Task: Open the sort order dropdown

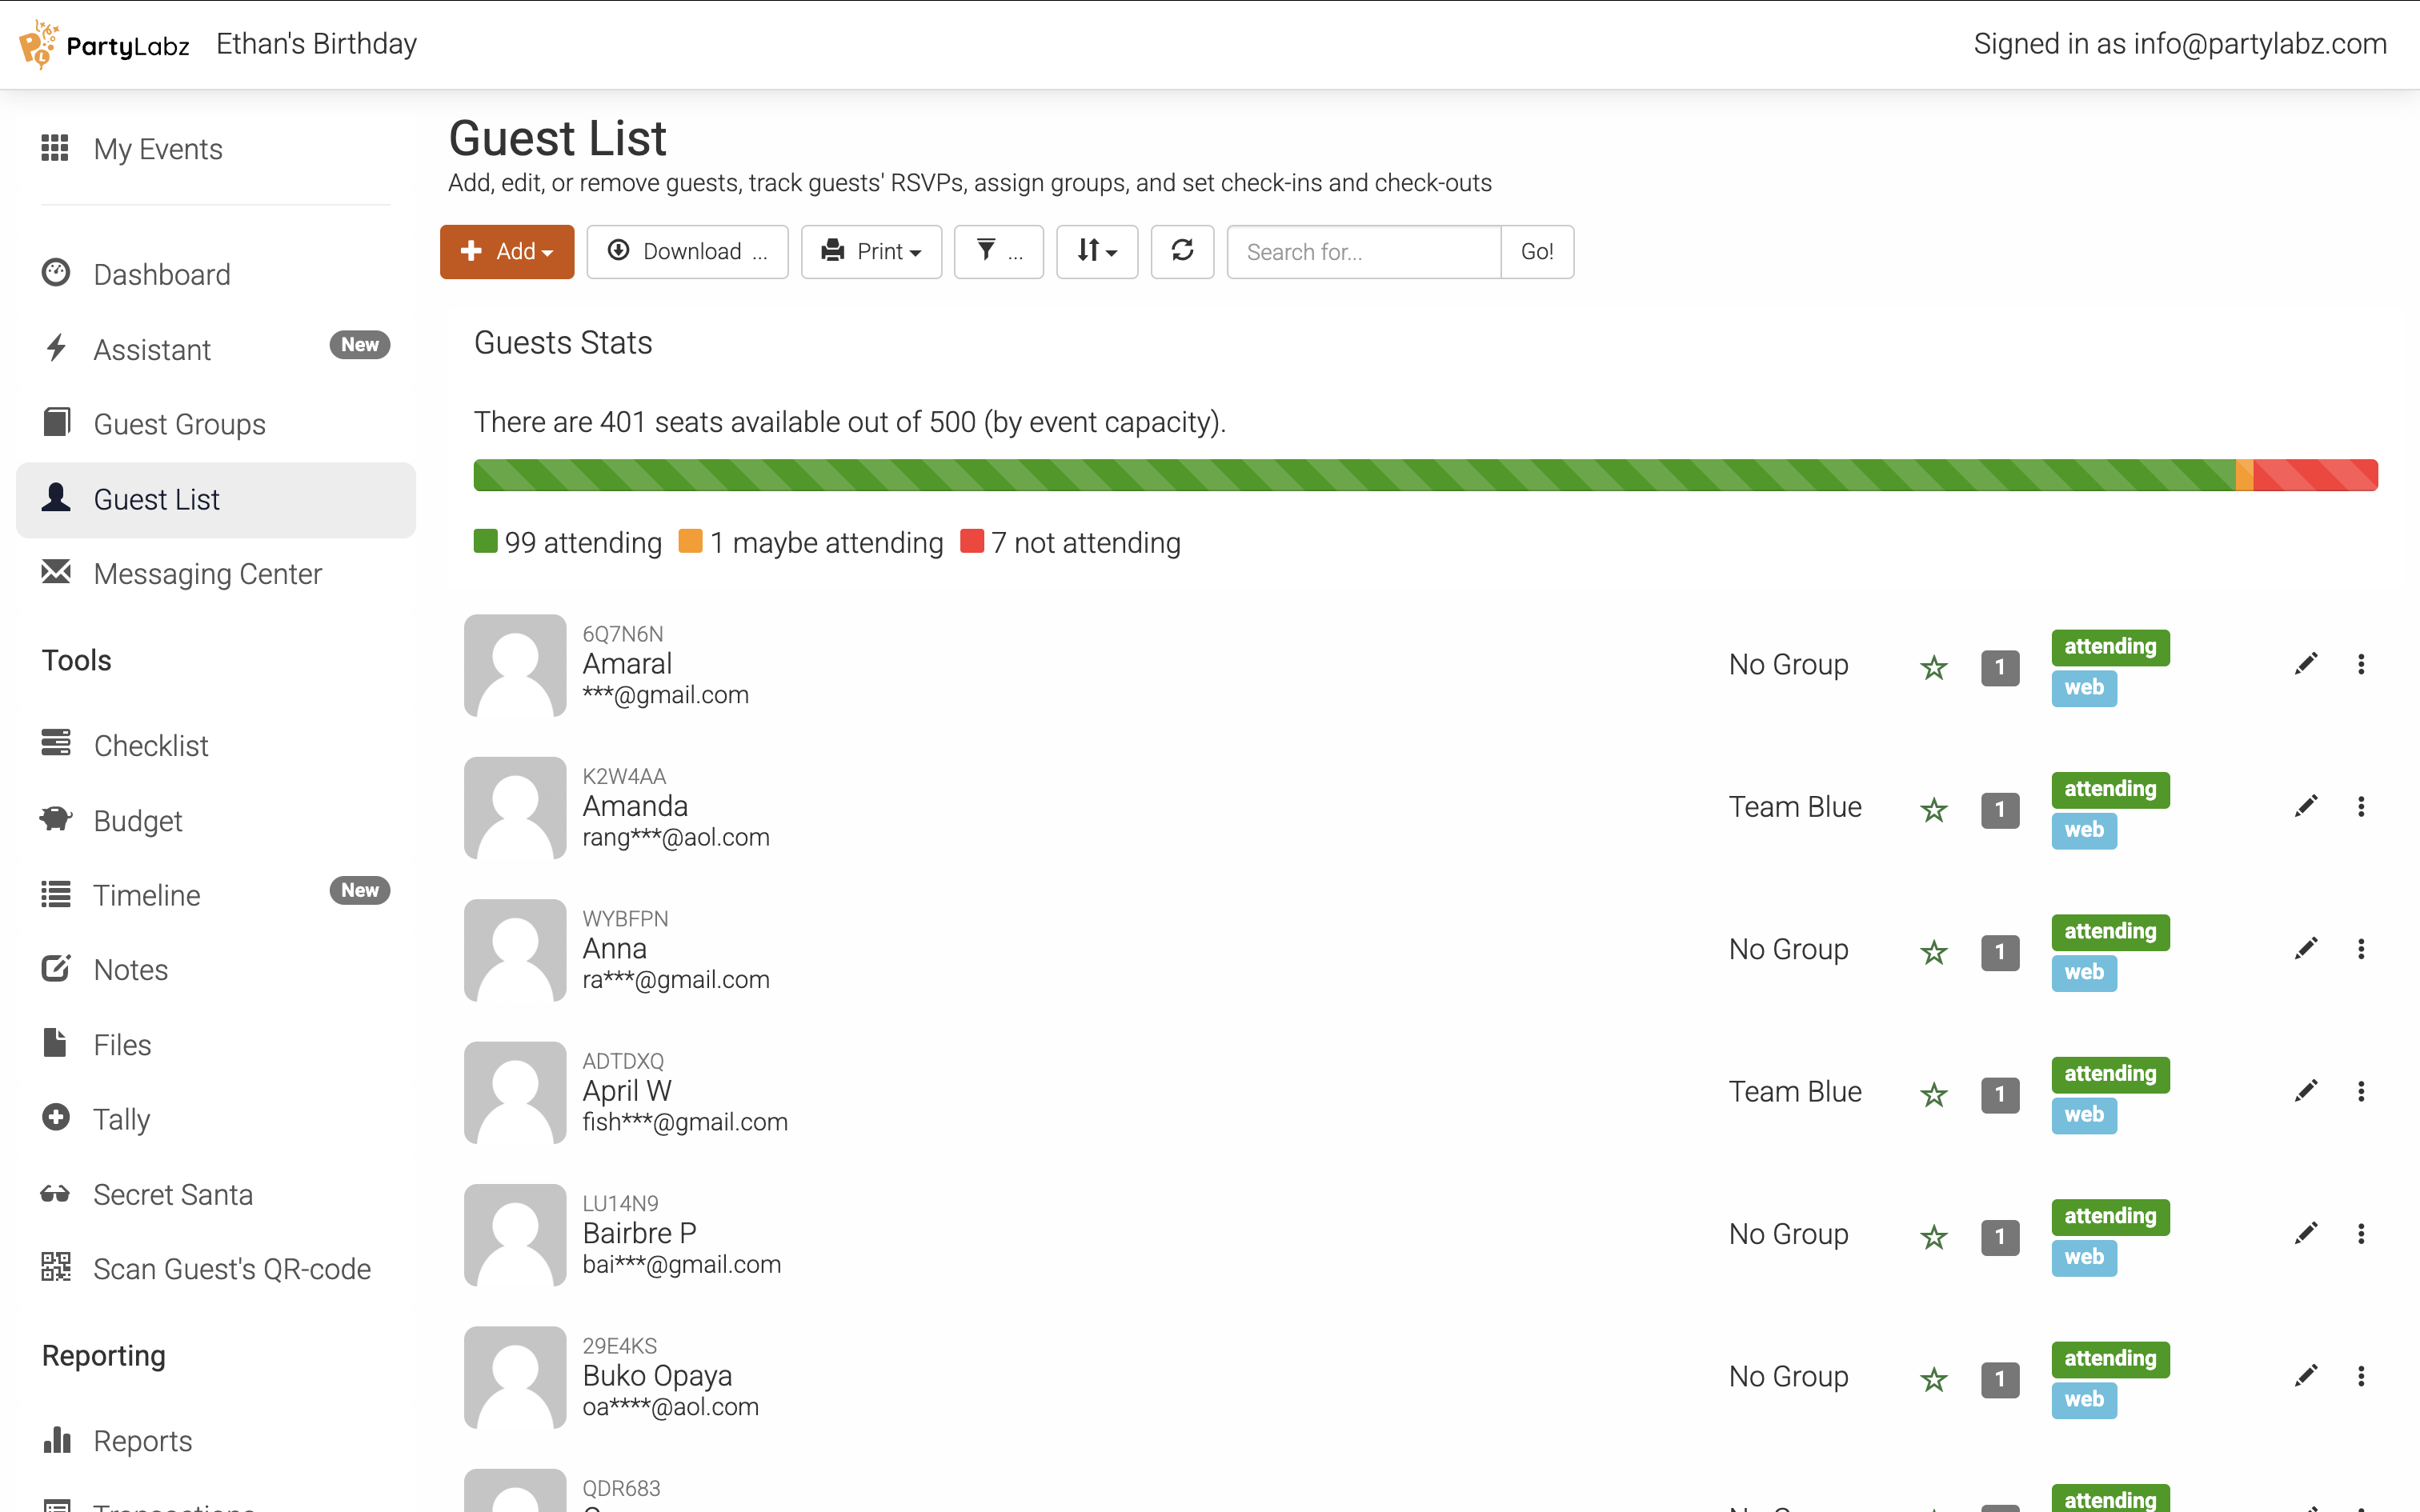Action: click(1097, 251)
